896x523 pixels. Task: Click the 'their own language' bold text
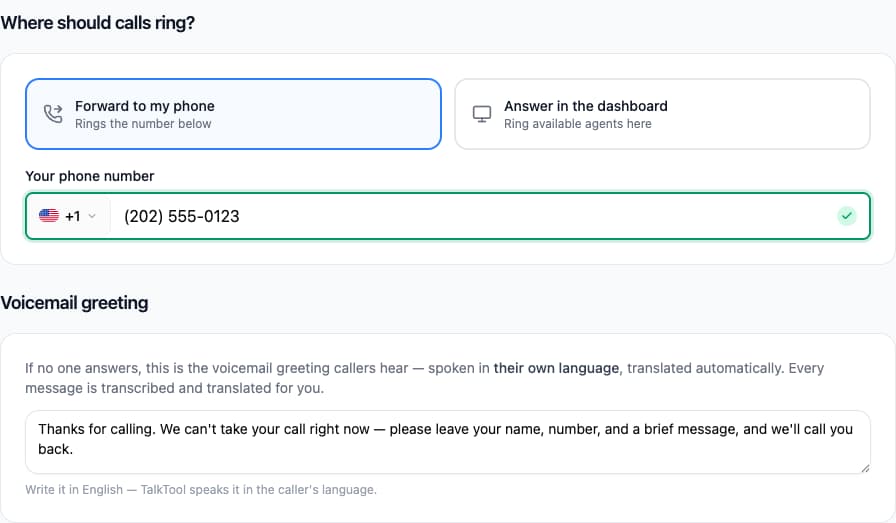pyautogui.click(x=556, y=368)
